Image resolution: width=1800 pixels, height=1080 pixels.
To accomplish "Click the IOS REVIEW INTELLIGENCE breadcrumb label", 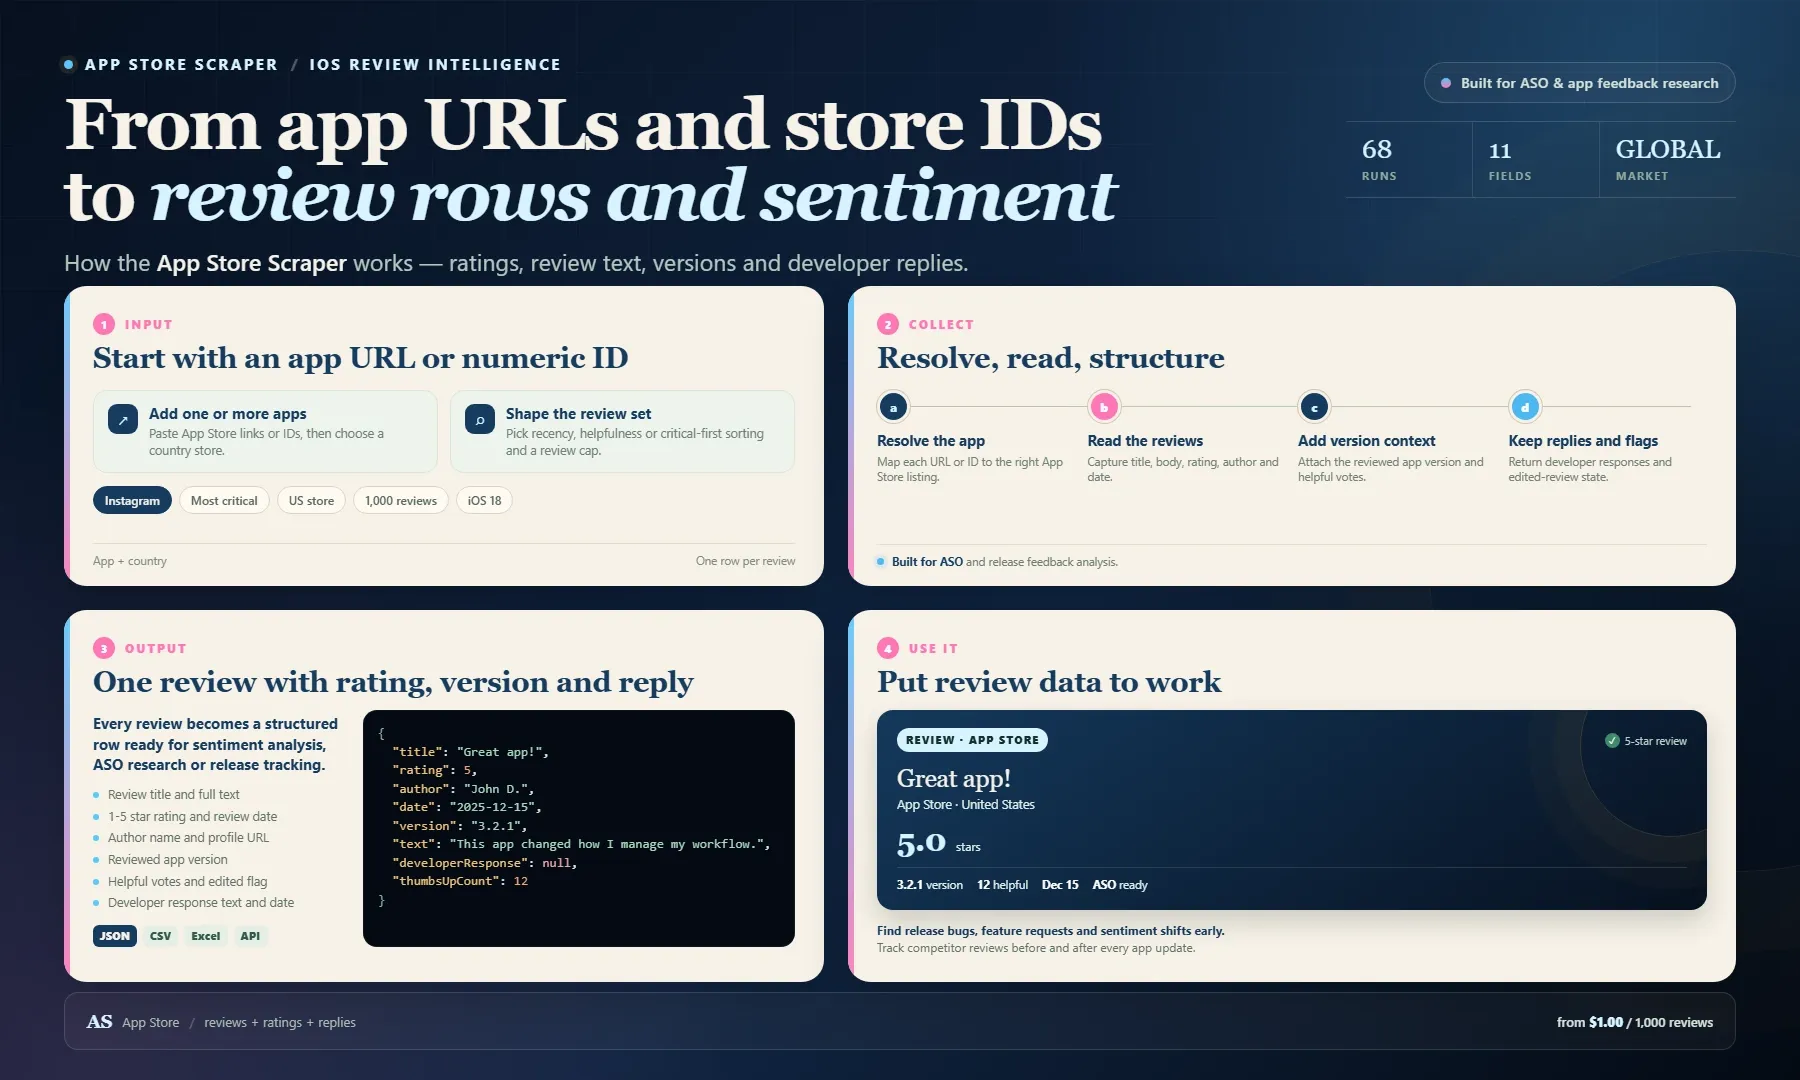I will (435, 64).
